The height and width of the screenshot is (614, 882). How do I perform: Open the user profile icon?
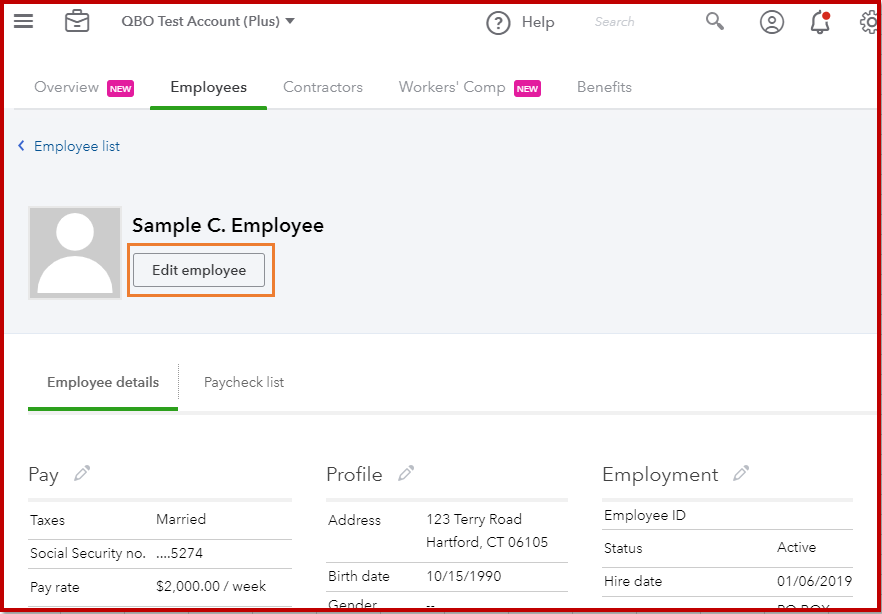[771, 22]
